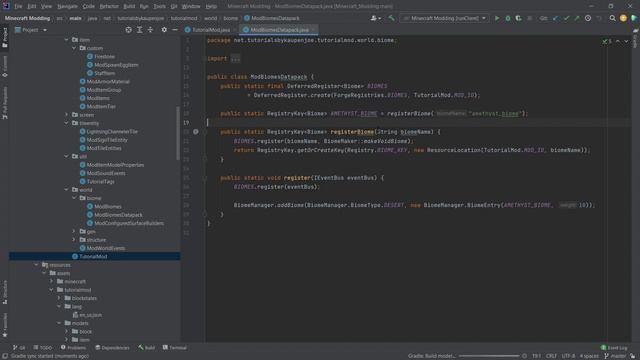This screenshot has width=640, height=360.
Task: Open the run configuration dropdown
Action: (x=444, y=18)
